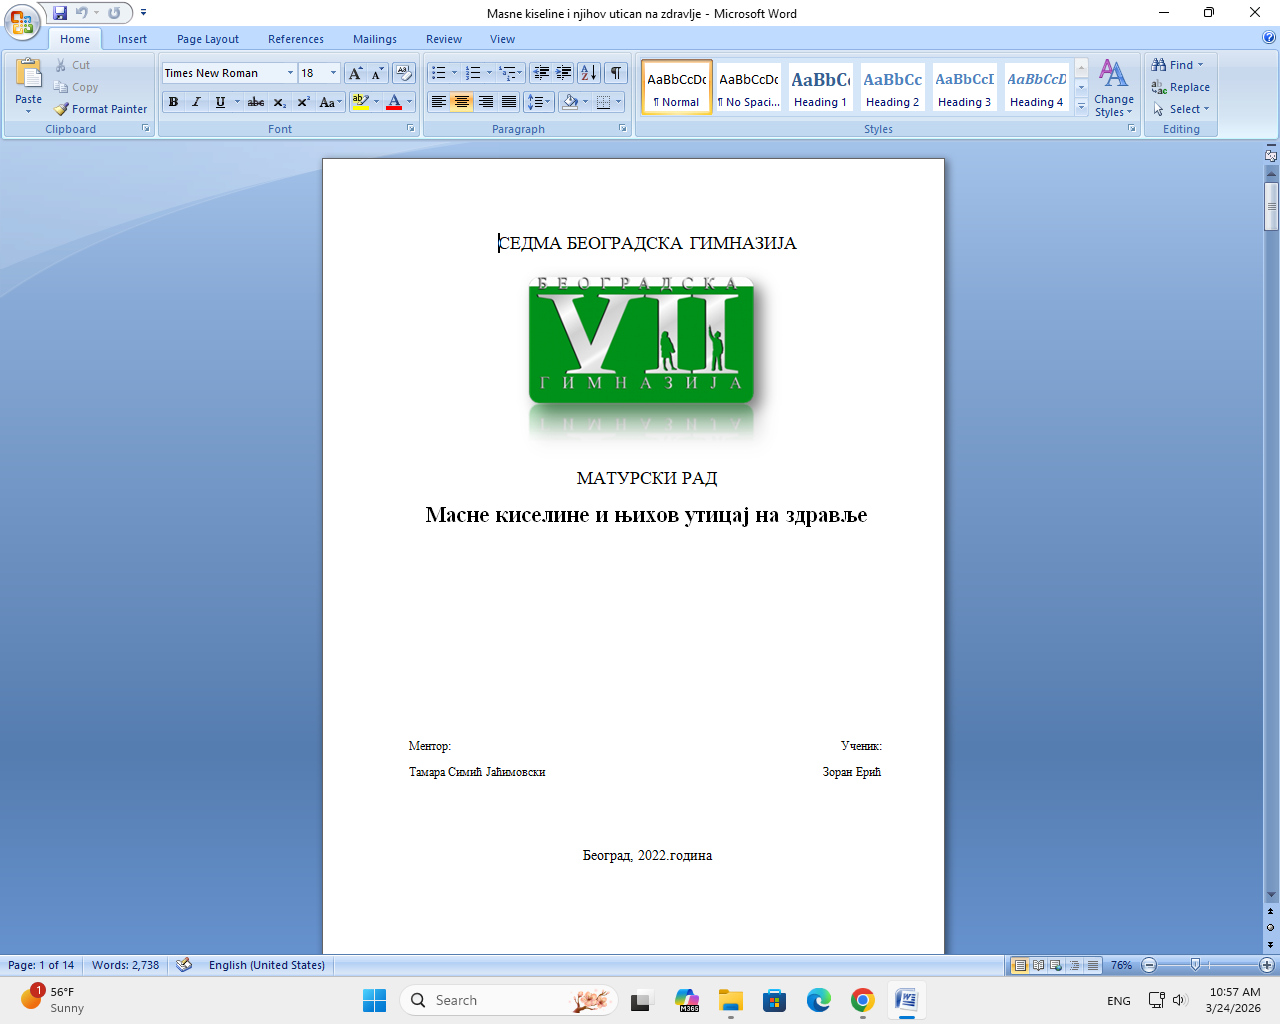1280x1024 pixels.
Task: Toggle Bold formatting
Action: [174, 102]
